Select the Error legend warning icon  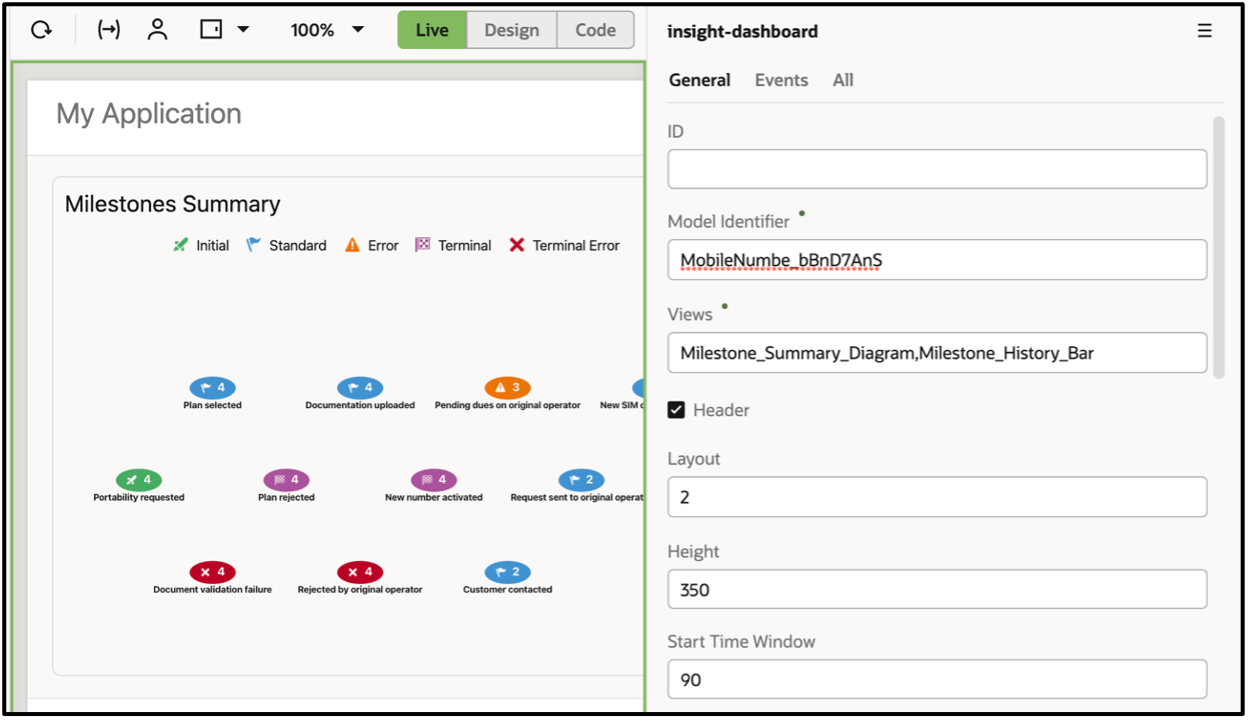tap(352, 244)
